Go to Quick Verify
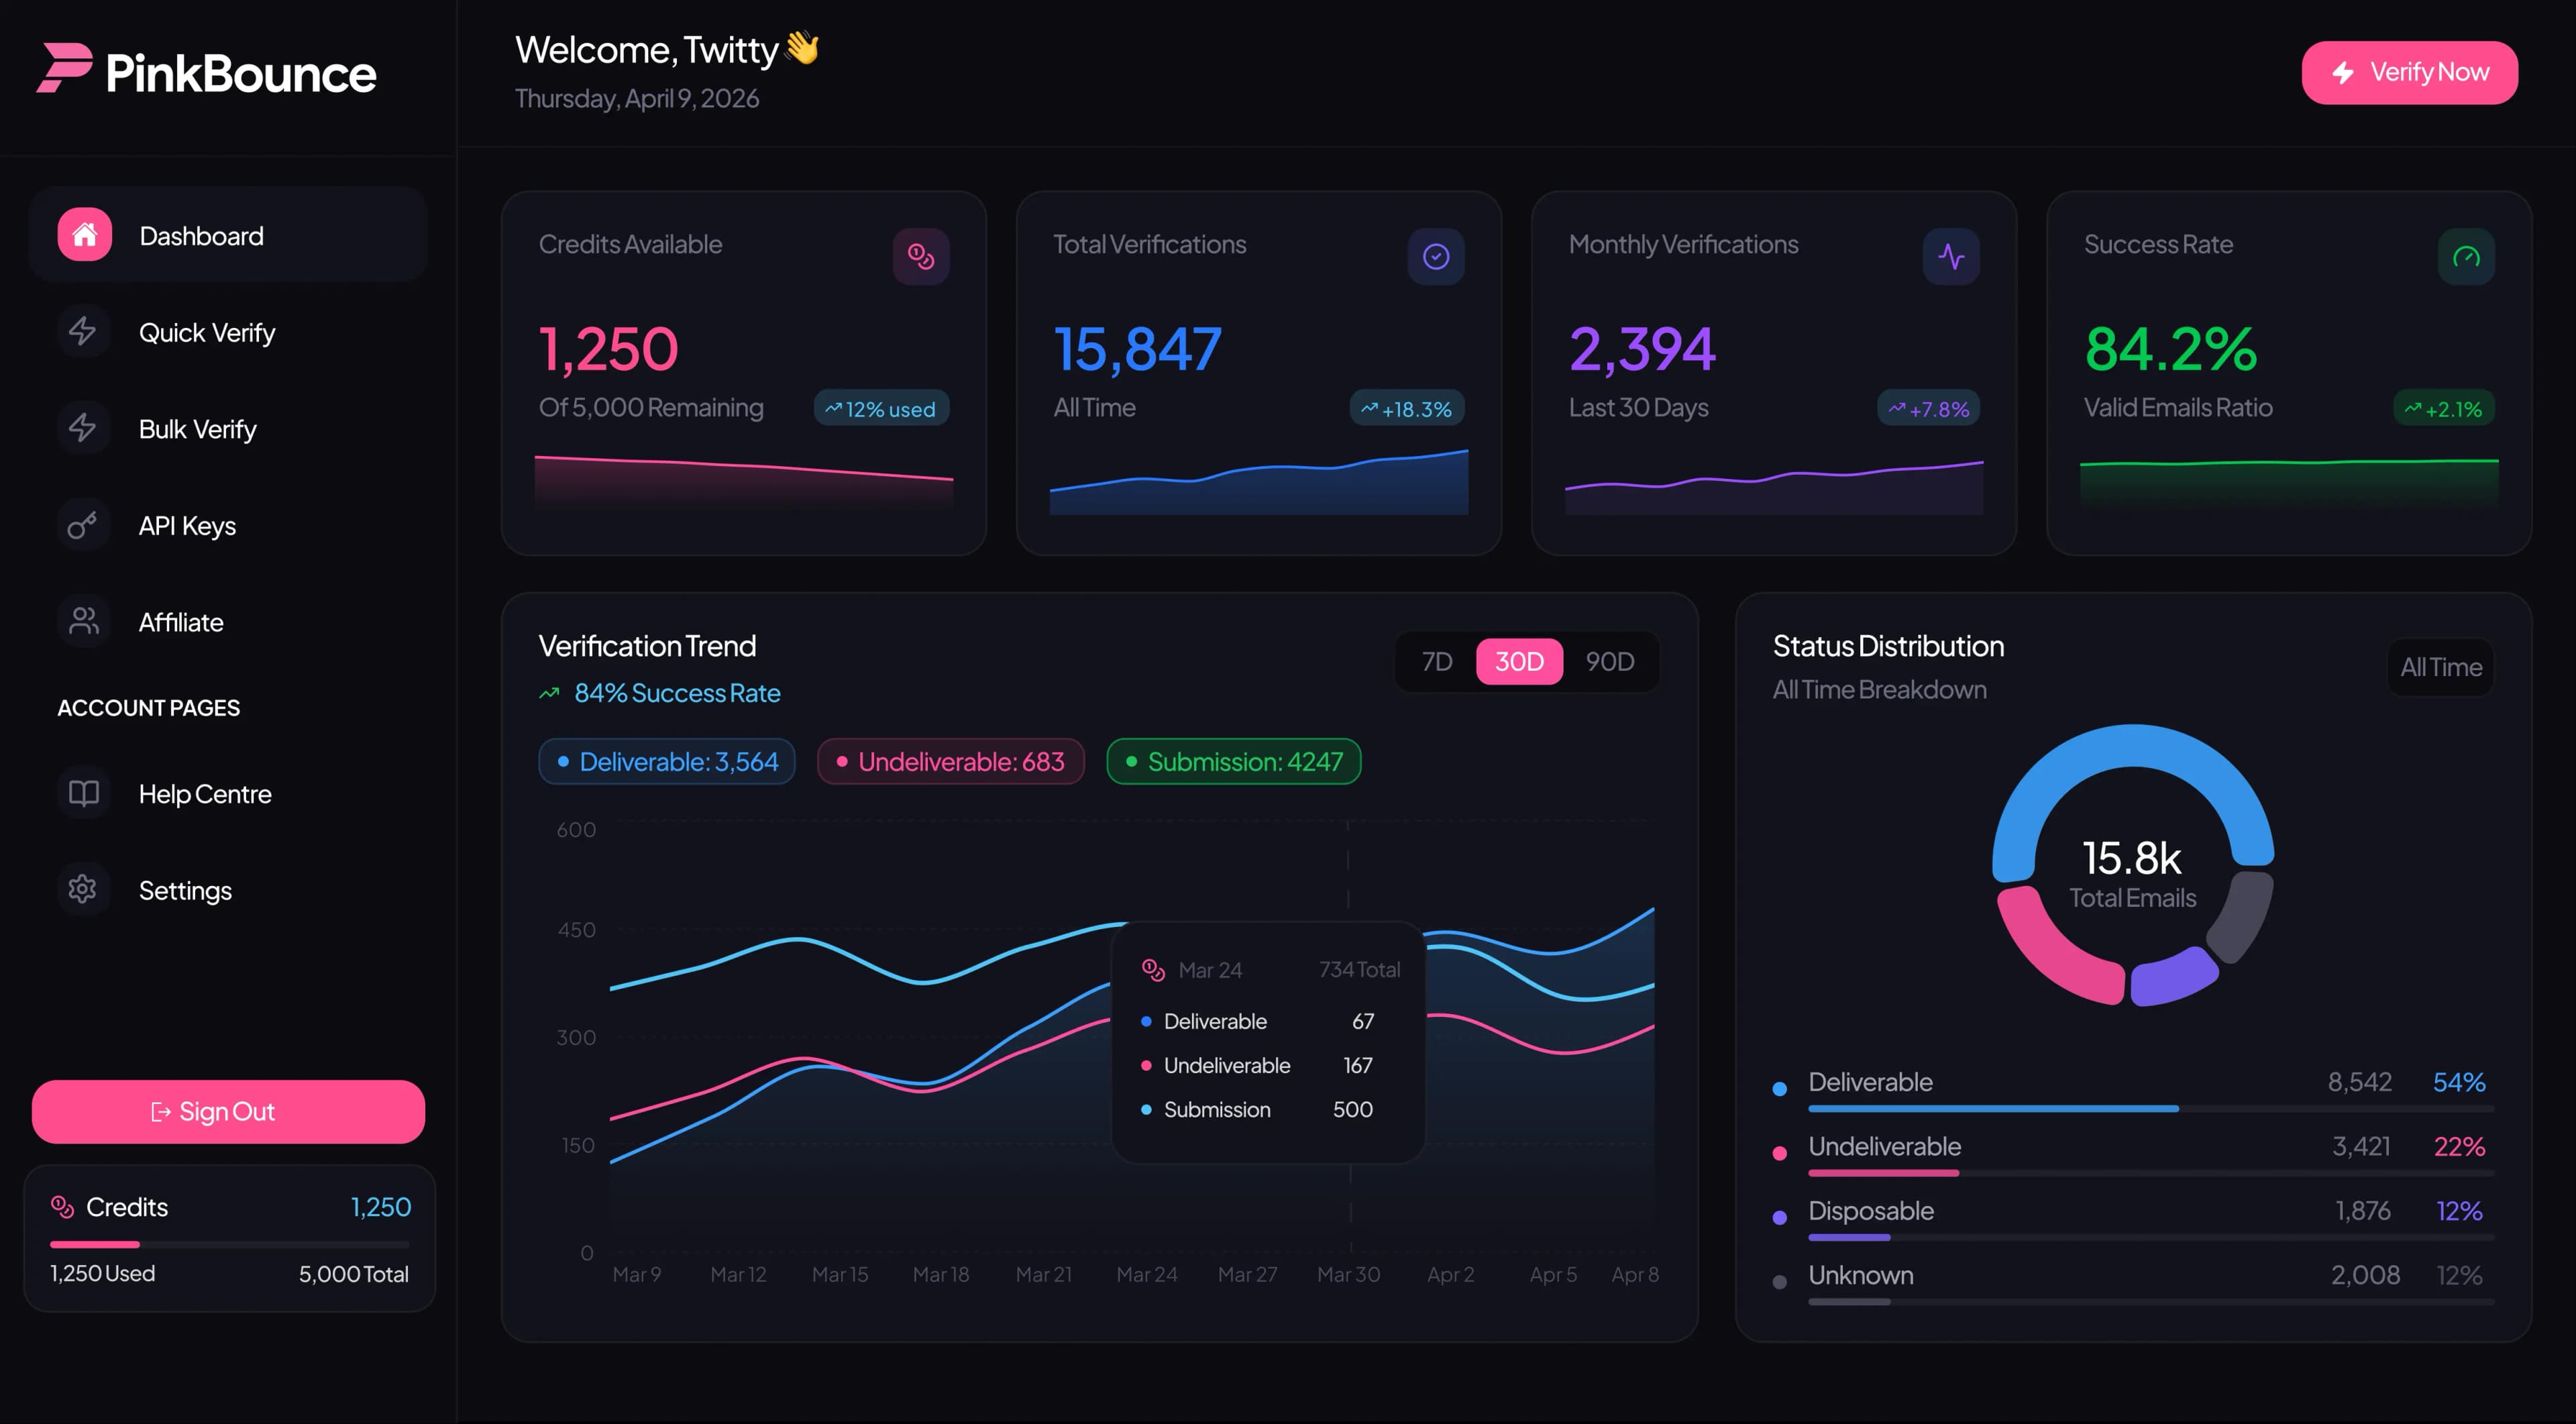 [x=228, y=331]
